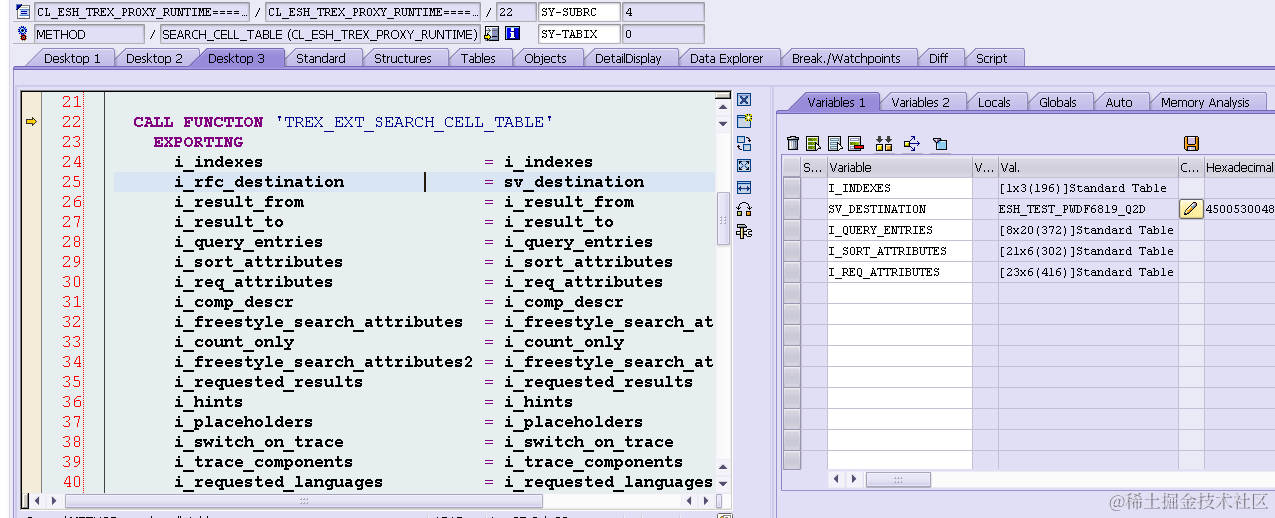1275x518 pixels.
Task: Click the SY-TABIX field
Action: [x=578, y=34]
